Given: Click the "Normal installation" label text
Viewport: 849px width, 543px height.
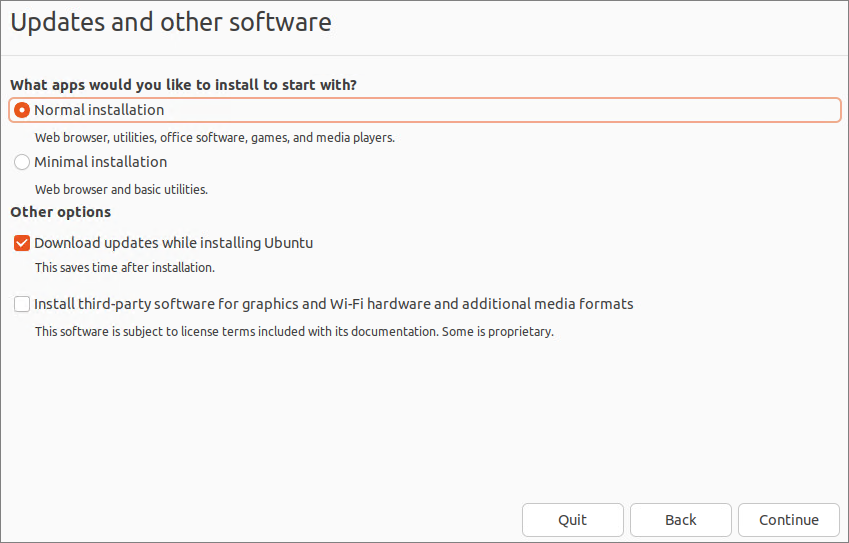Looking at the screenshot, I should tap(99, 110).
